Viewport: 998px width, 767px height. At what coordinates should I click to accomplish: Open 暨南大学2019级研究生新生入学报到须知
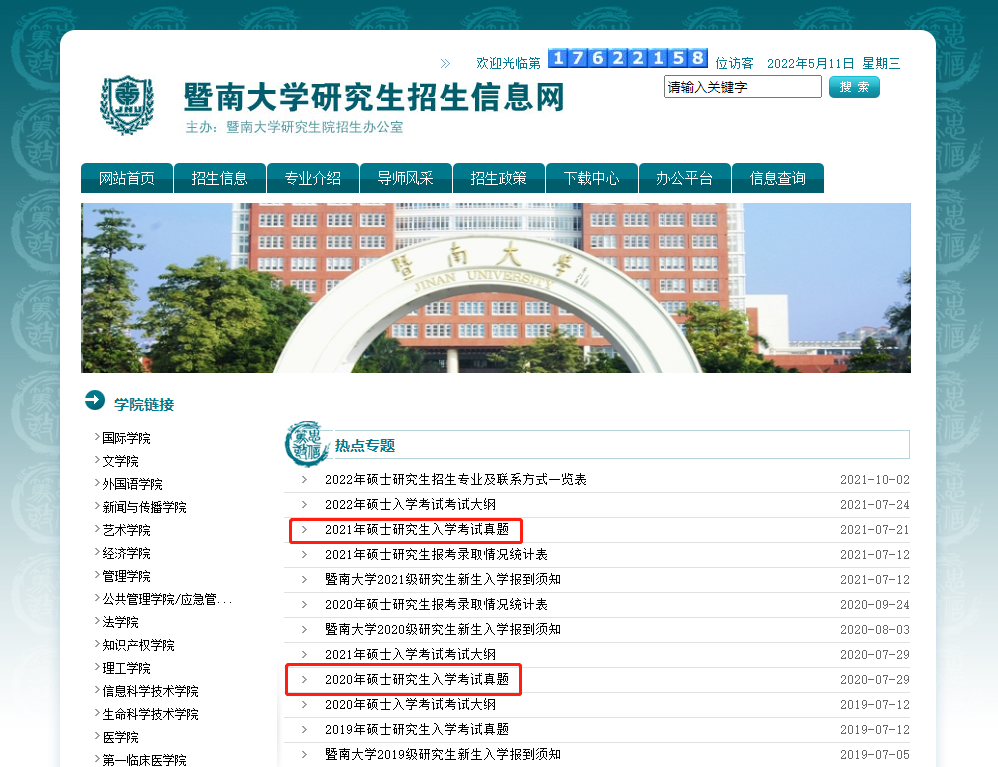pyautogui.click(x=442, y=754)
